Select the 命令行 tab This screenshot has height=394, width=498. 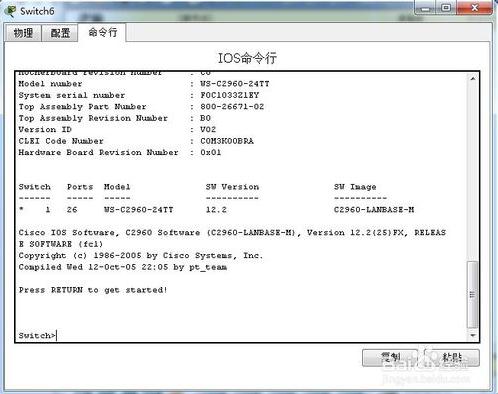point(103,32)
